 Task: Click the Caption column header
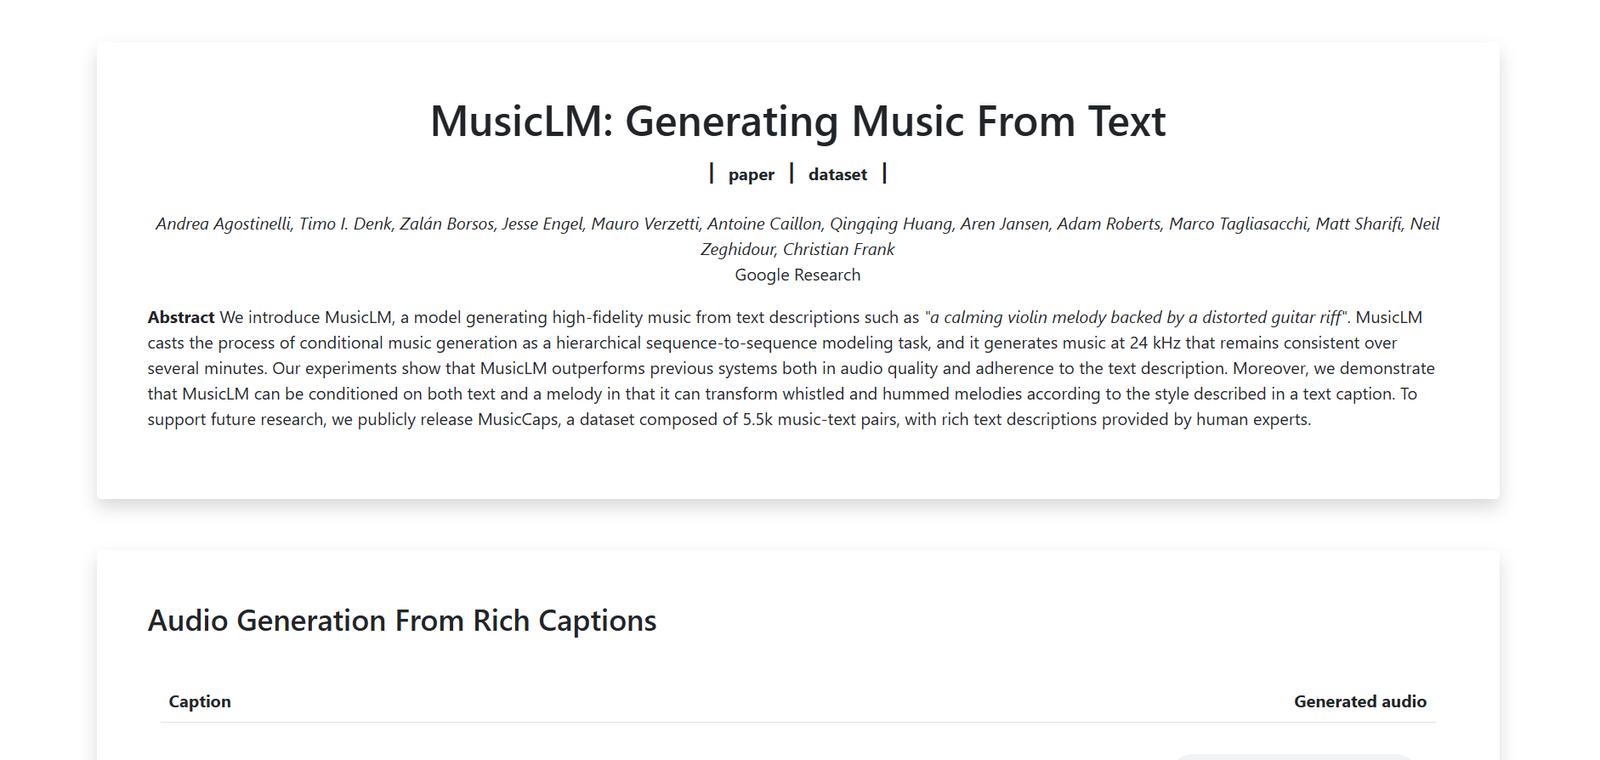click(199, 702)
